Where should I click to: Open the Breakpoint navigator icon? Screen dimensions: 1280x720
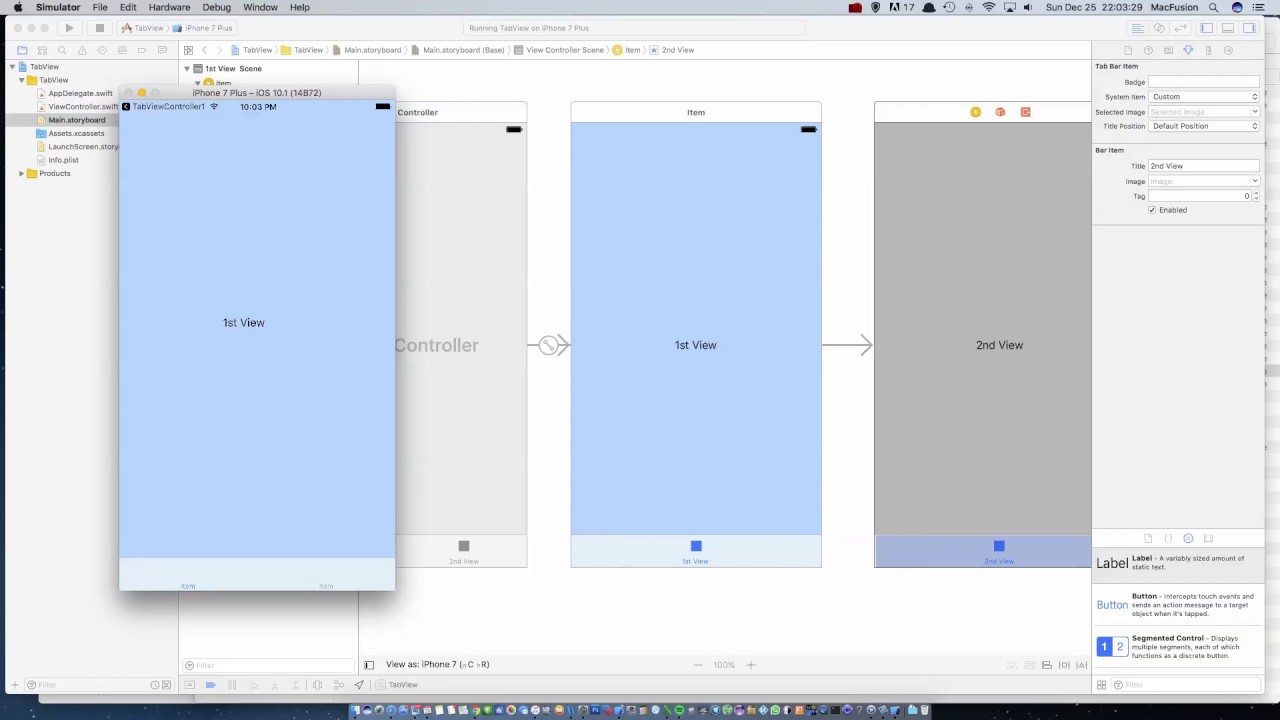point(142,50)
